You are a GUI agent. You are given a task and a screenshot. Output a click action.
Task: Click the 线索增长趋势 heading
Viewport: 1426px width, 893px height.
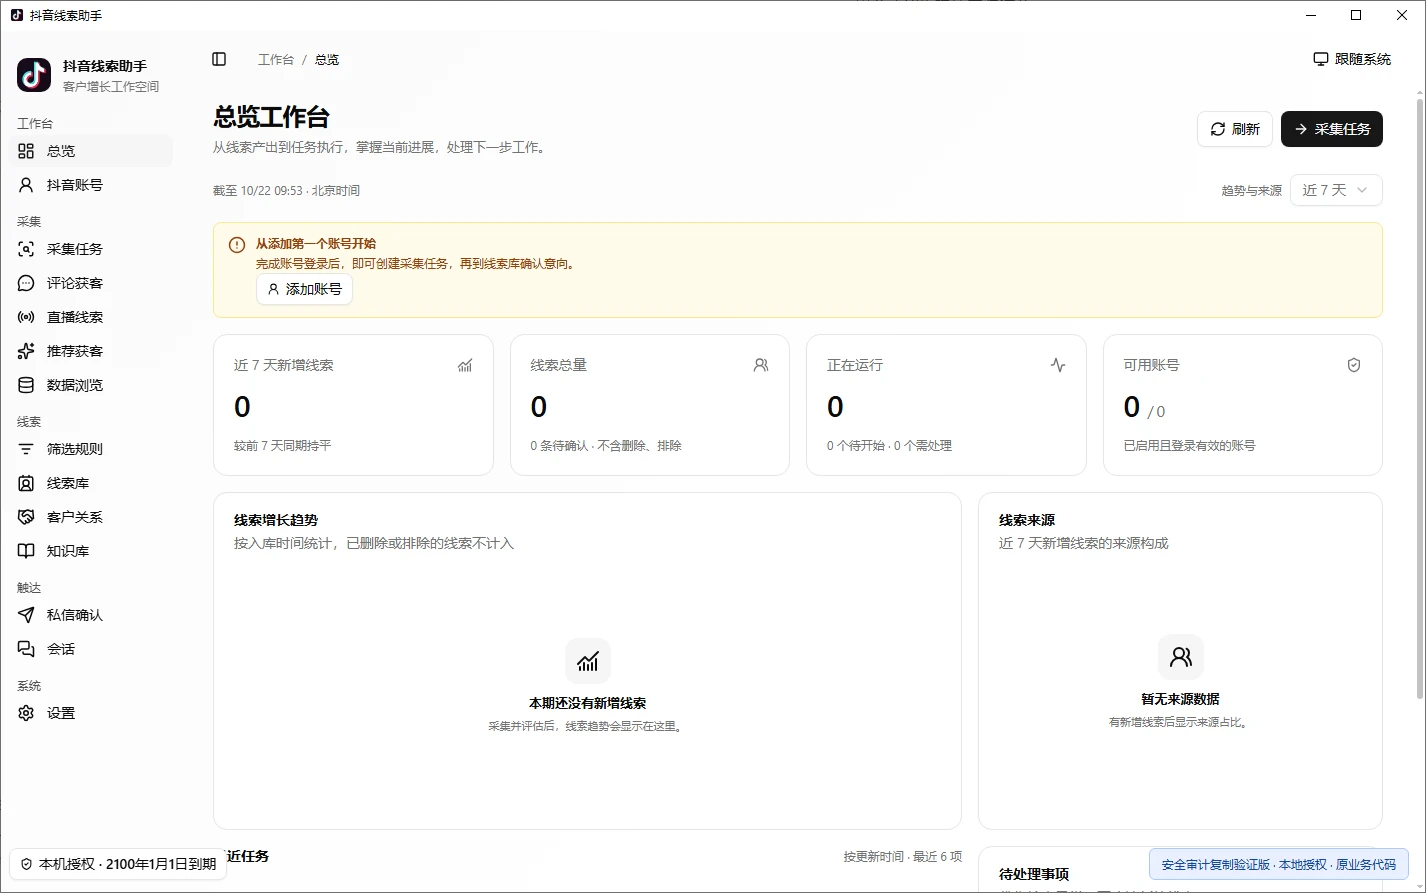[x=276, y=520]
